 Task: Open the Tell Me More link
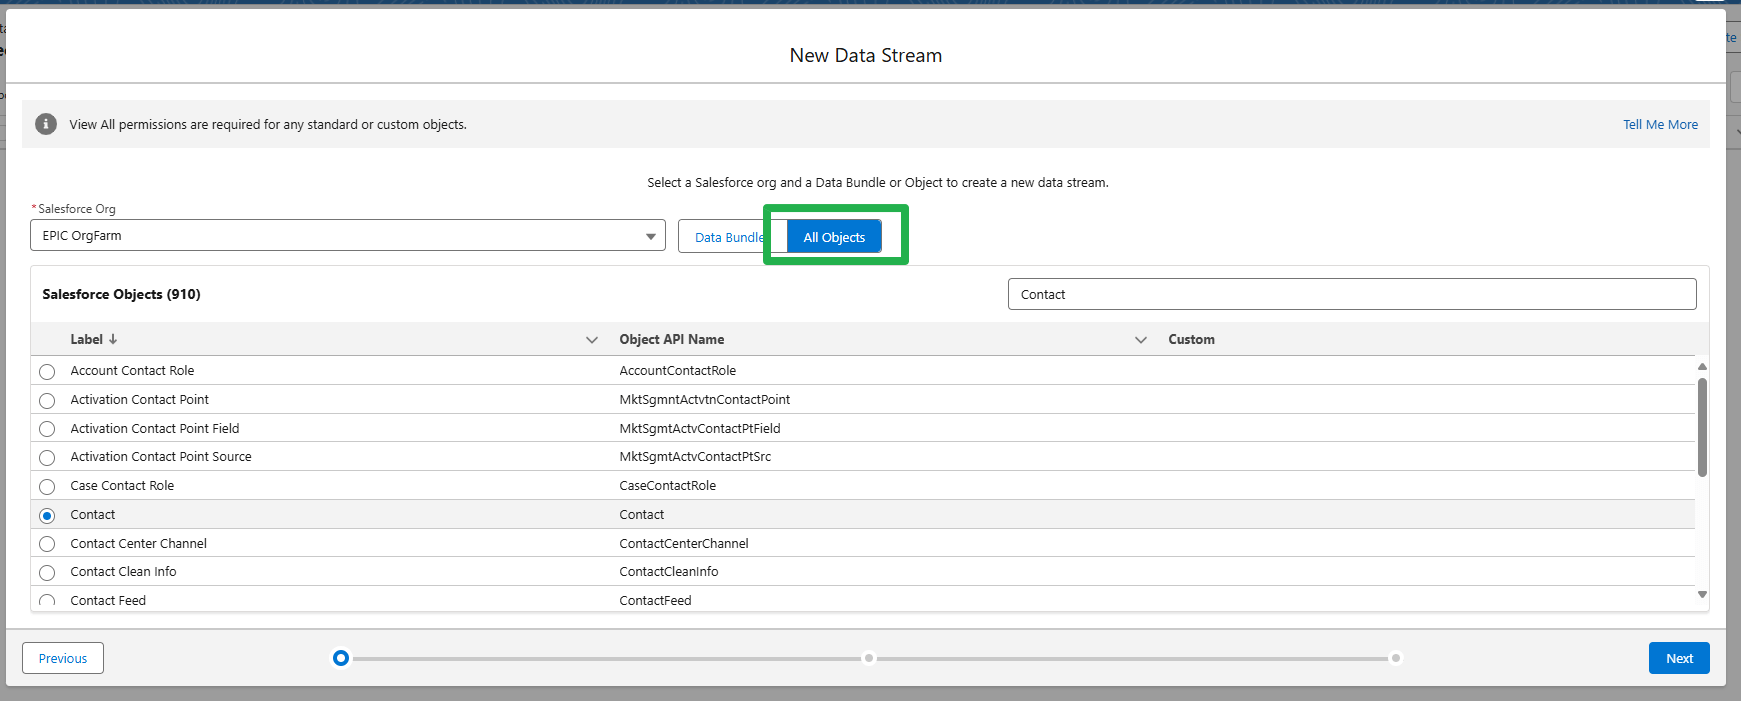1660,124
